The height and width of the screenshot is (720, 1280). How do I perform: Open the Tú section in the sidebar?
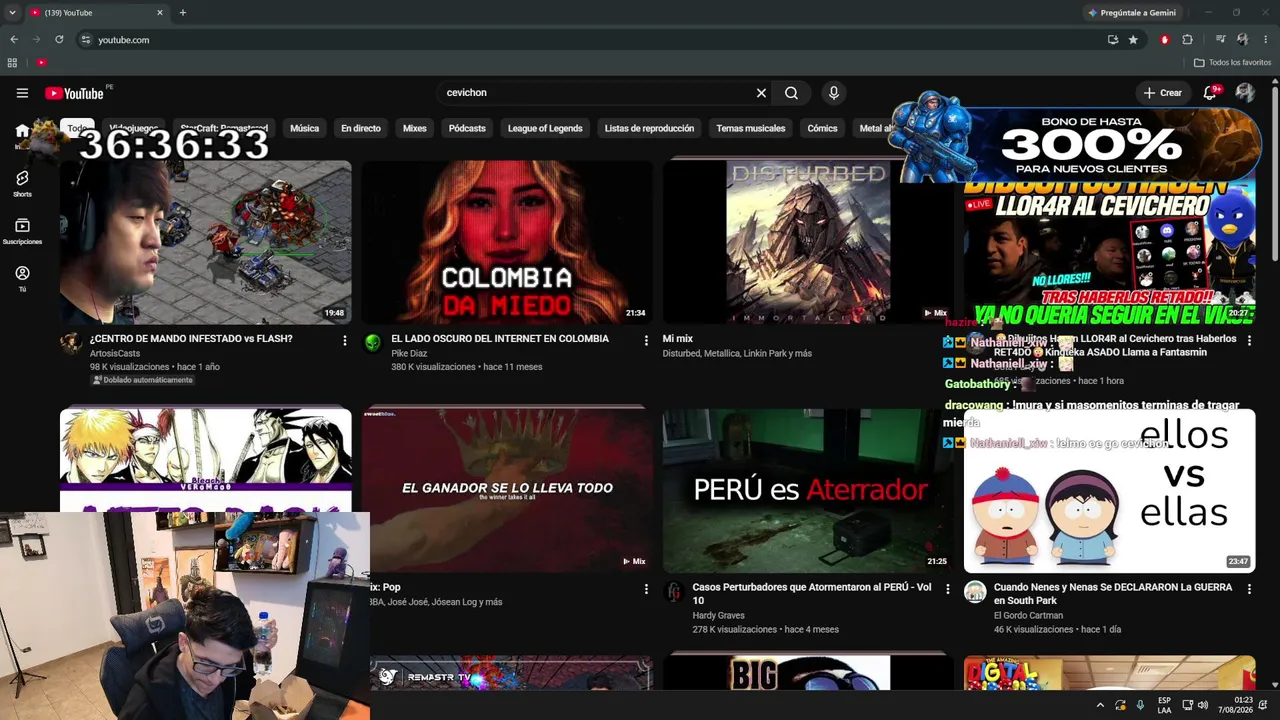pos(22,278)
